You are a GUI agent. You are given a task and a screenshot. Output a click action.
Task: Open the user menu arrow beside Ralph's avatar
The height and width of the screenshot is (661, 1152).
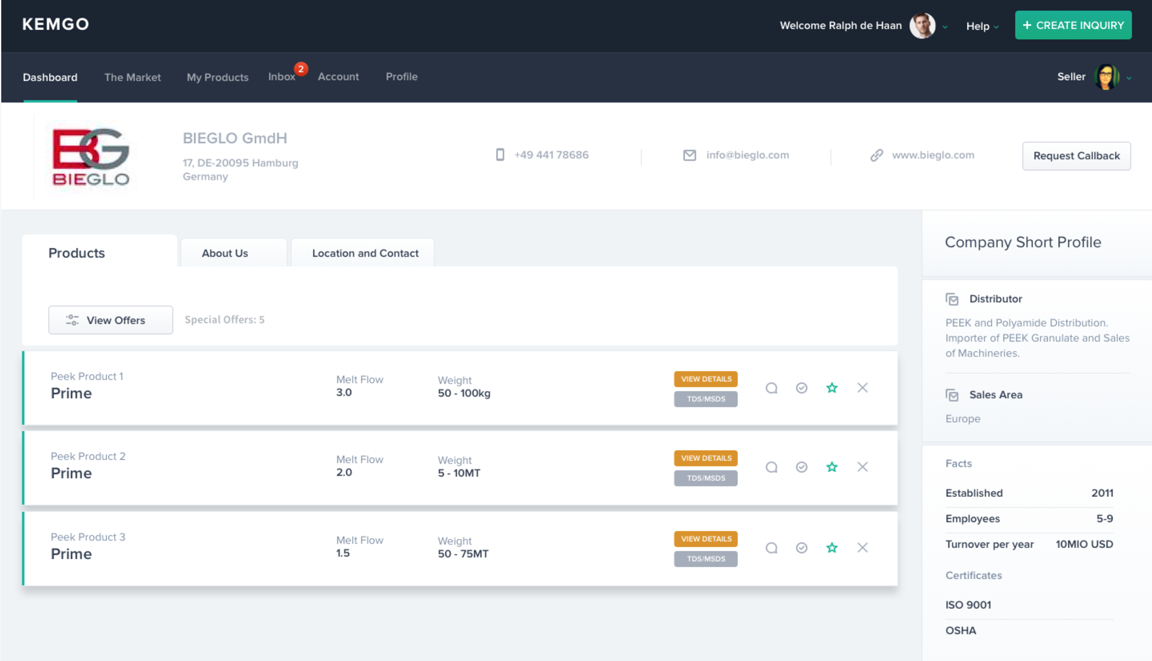point(945,27)
